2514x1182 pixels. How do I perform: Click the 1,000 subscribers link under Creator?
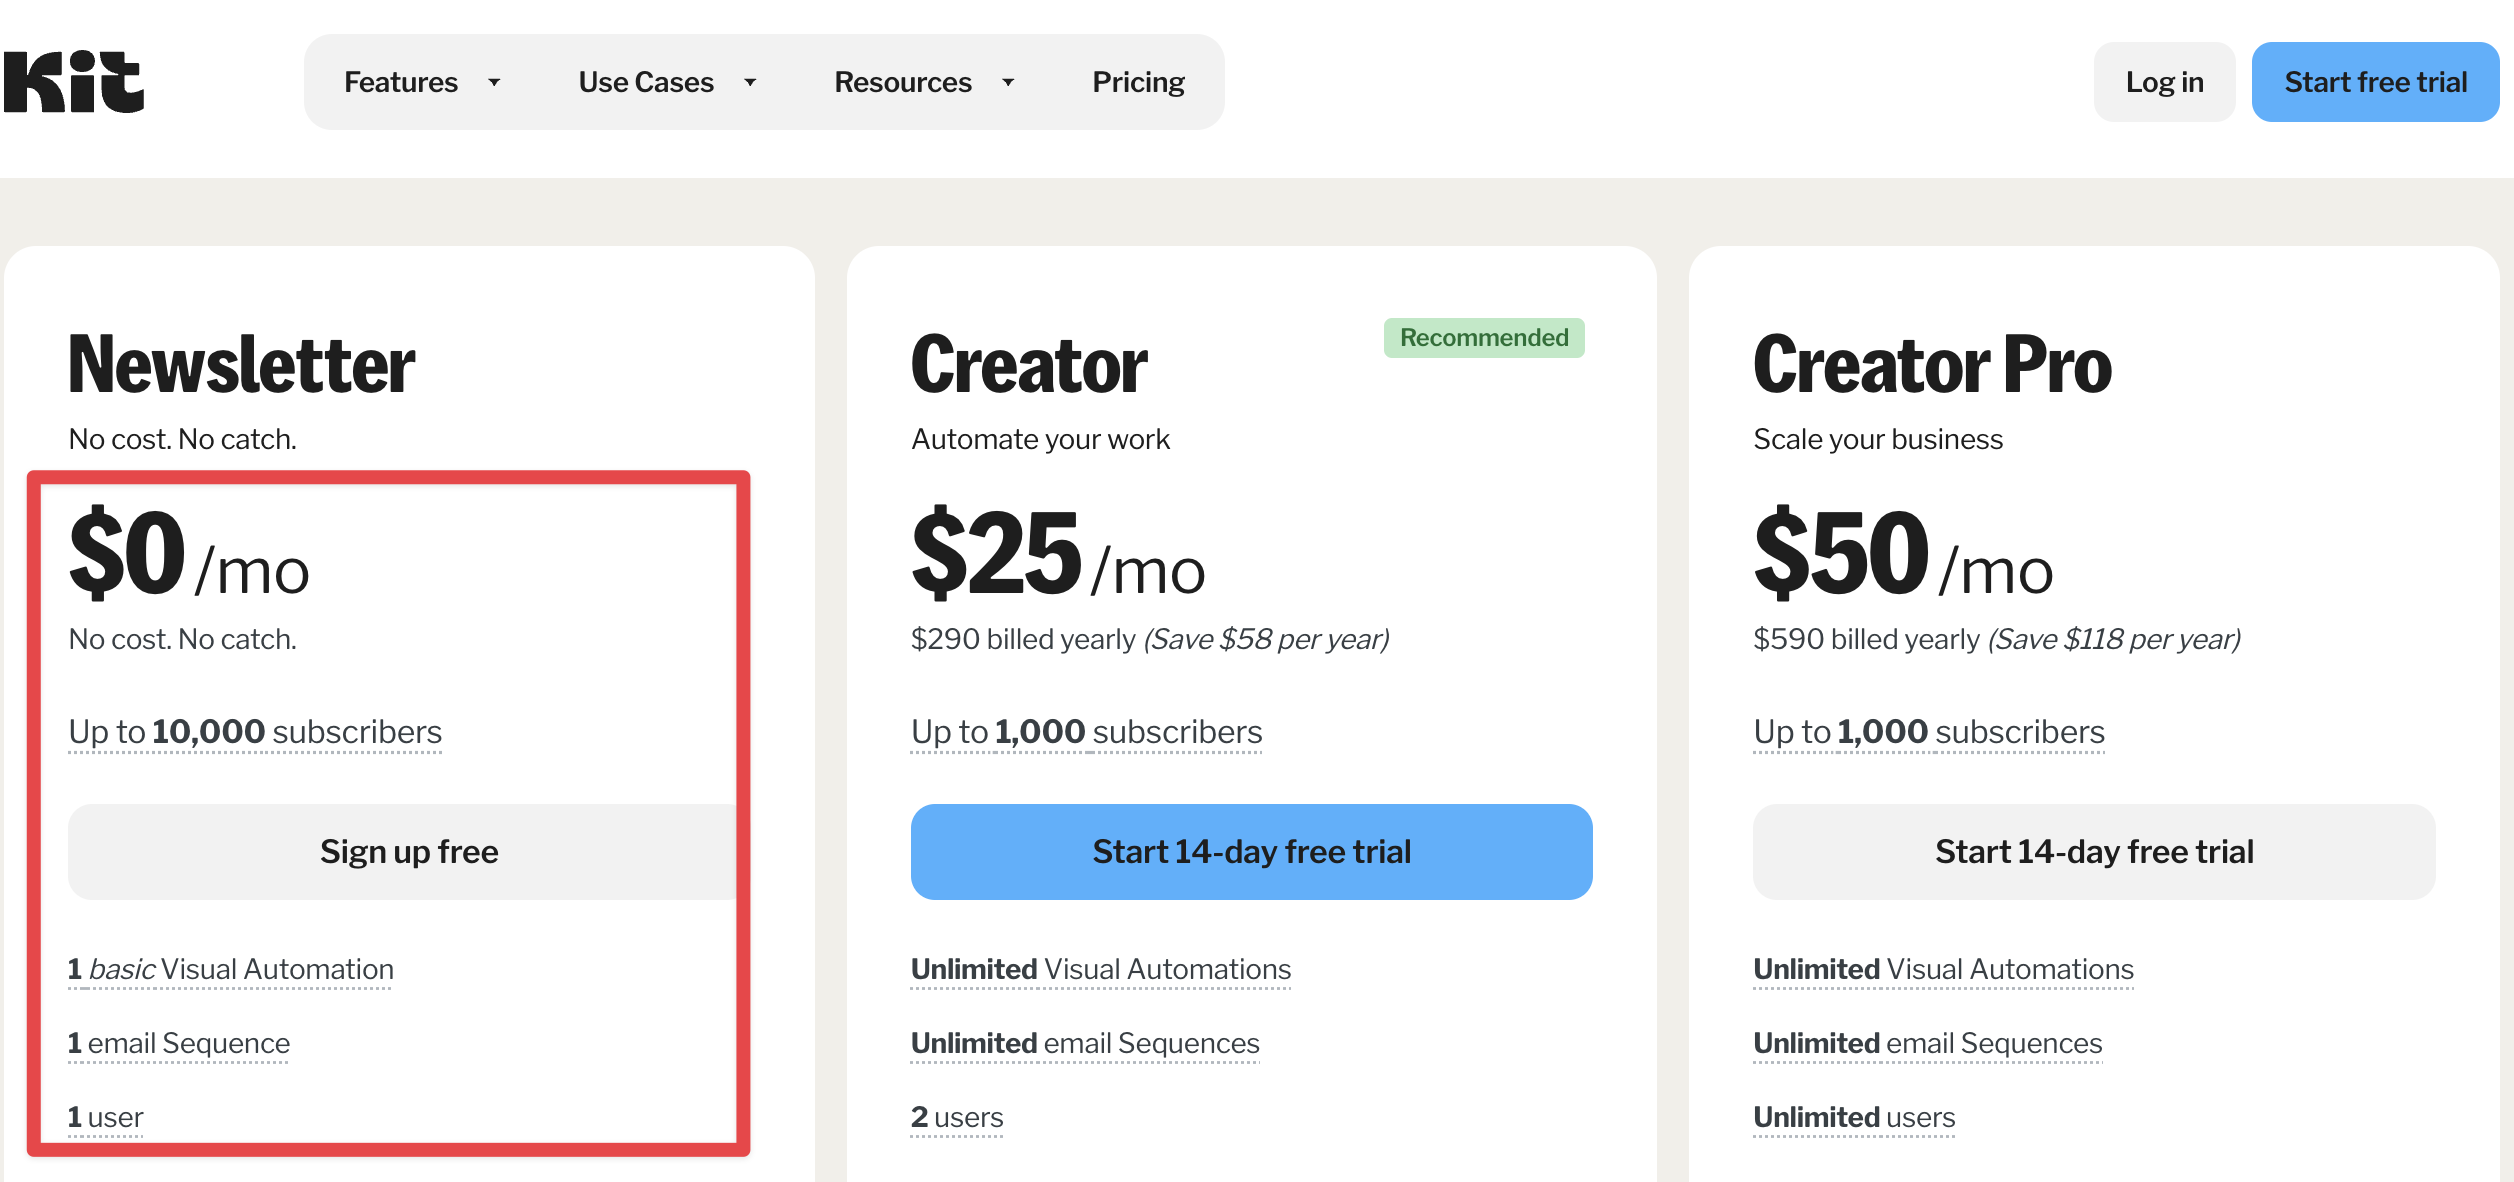click(1086, 731)
